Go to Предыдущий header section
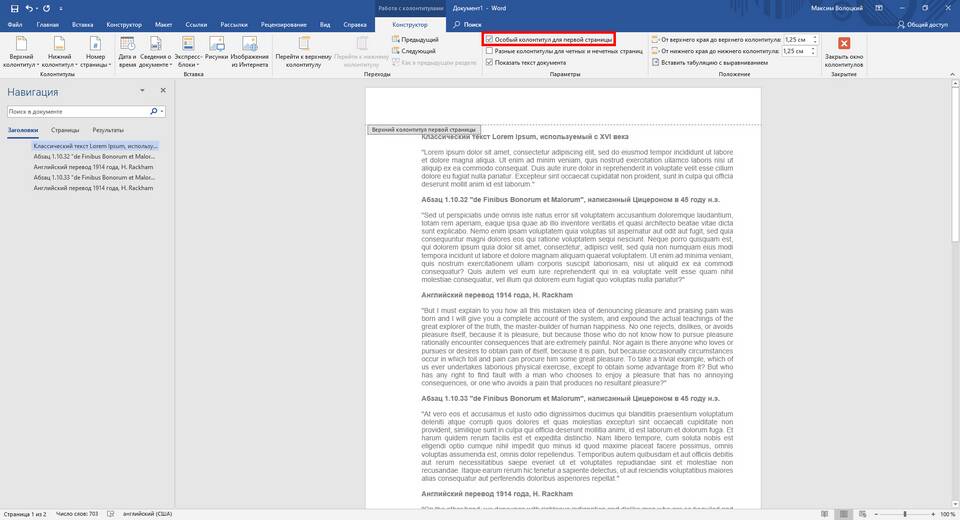960x520 pixels. coord(415,39)
